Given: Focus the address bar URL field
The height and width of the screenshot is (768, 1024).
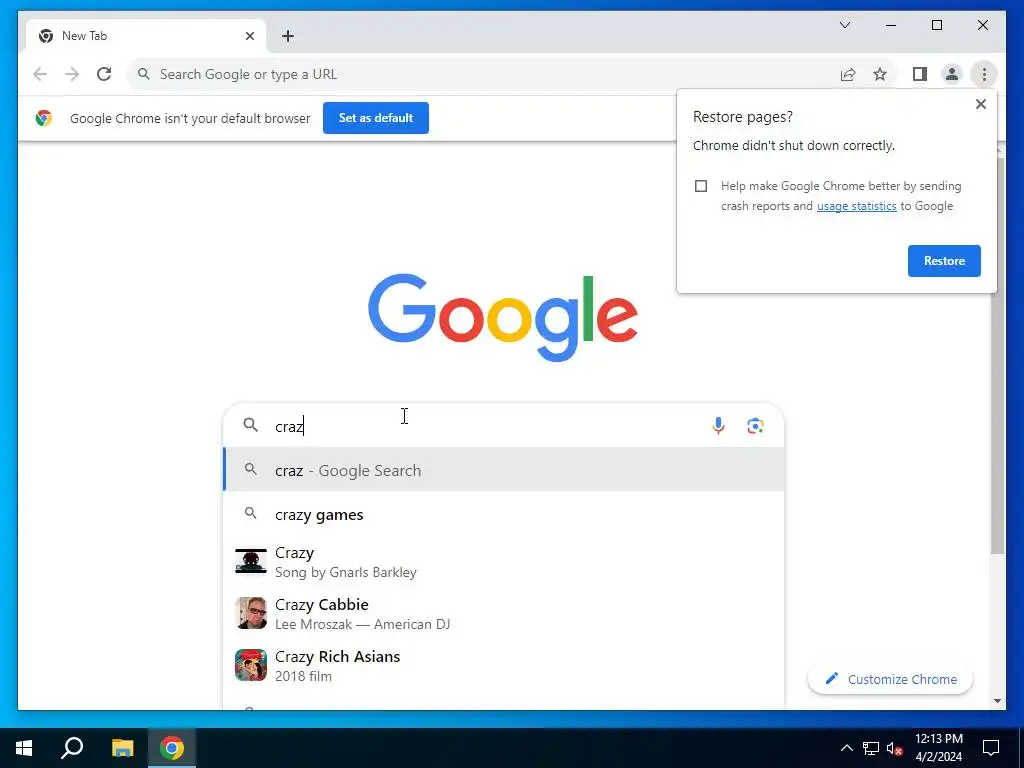Looking at the screenshot, I should 483,74.
